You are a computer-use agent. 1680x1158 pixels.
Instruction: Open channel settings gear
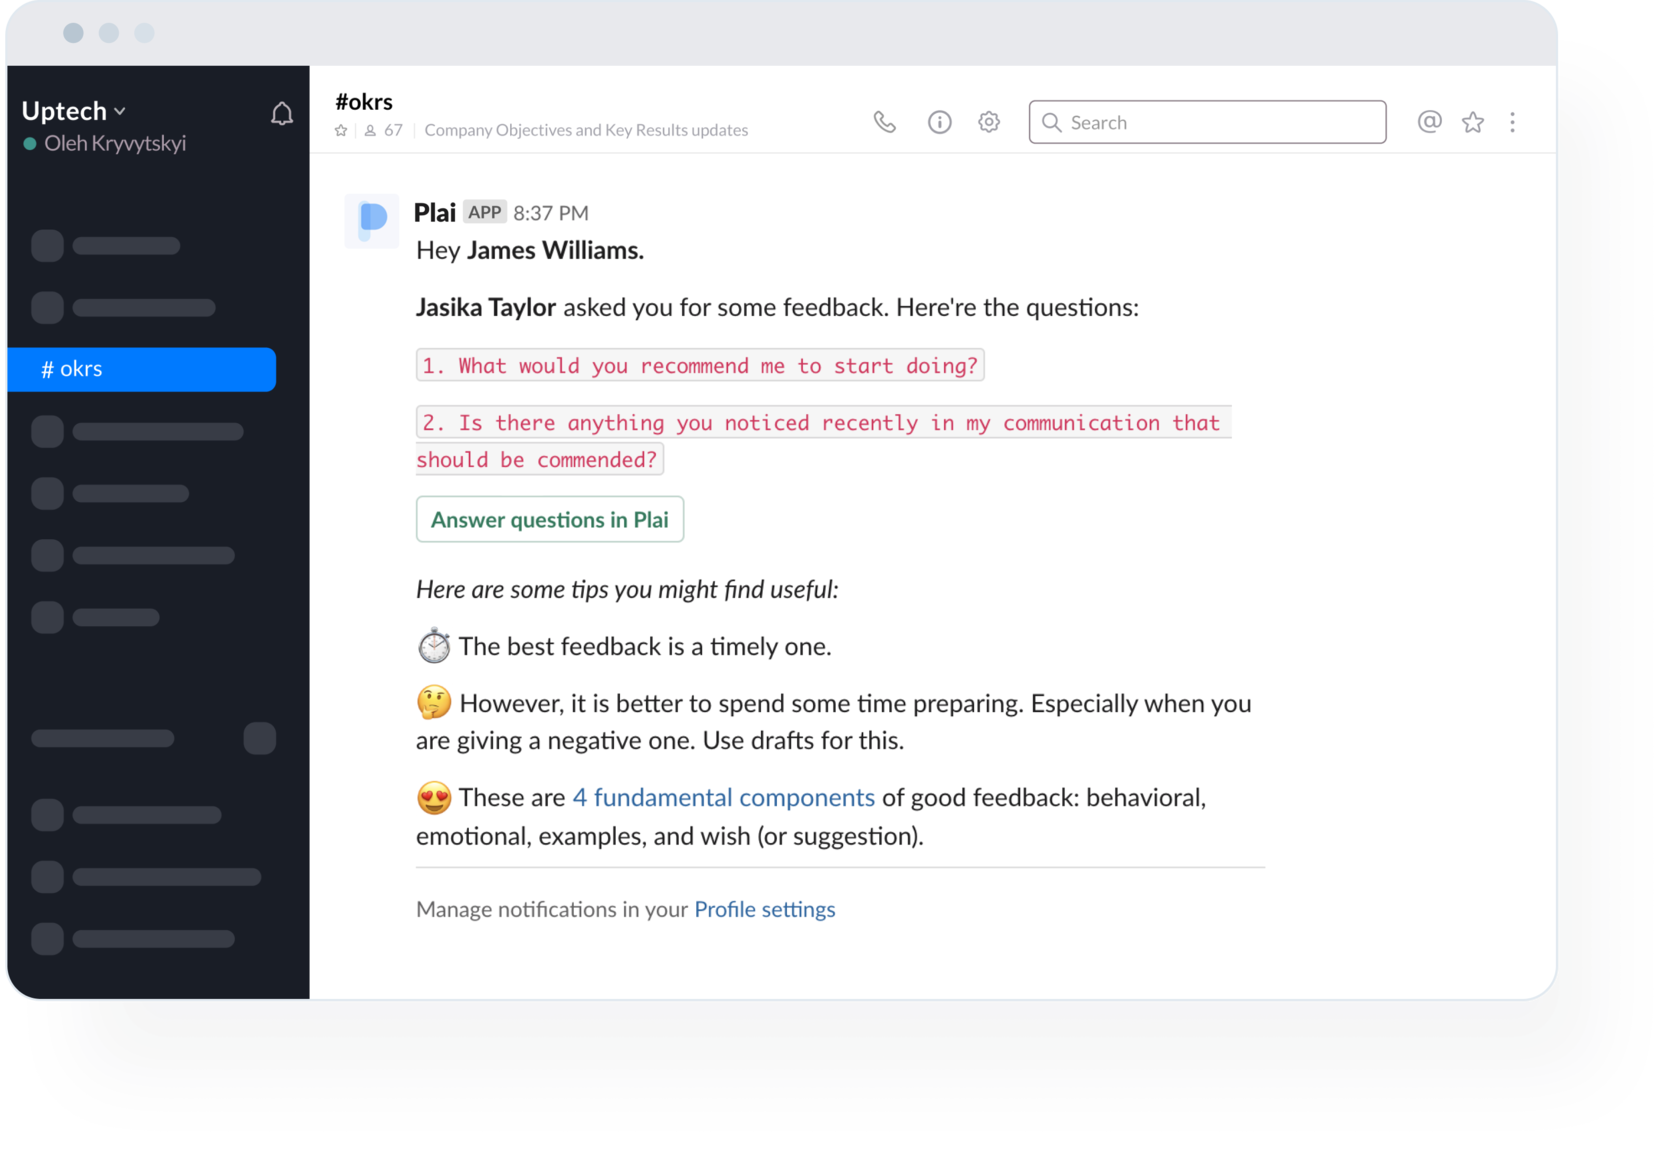coord(989,122)
